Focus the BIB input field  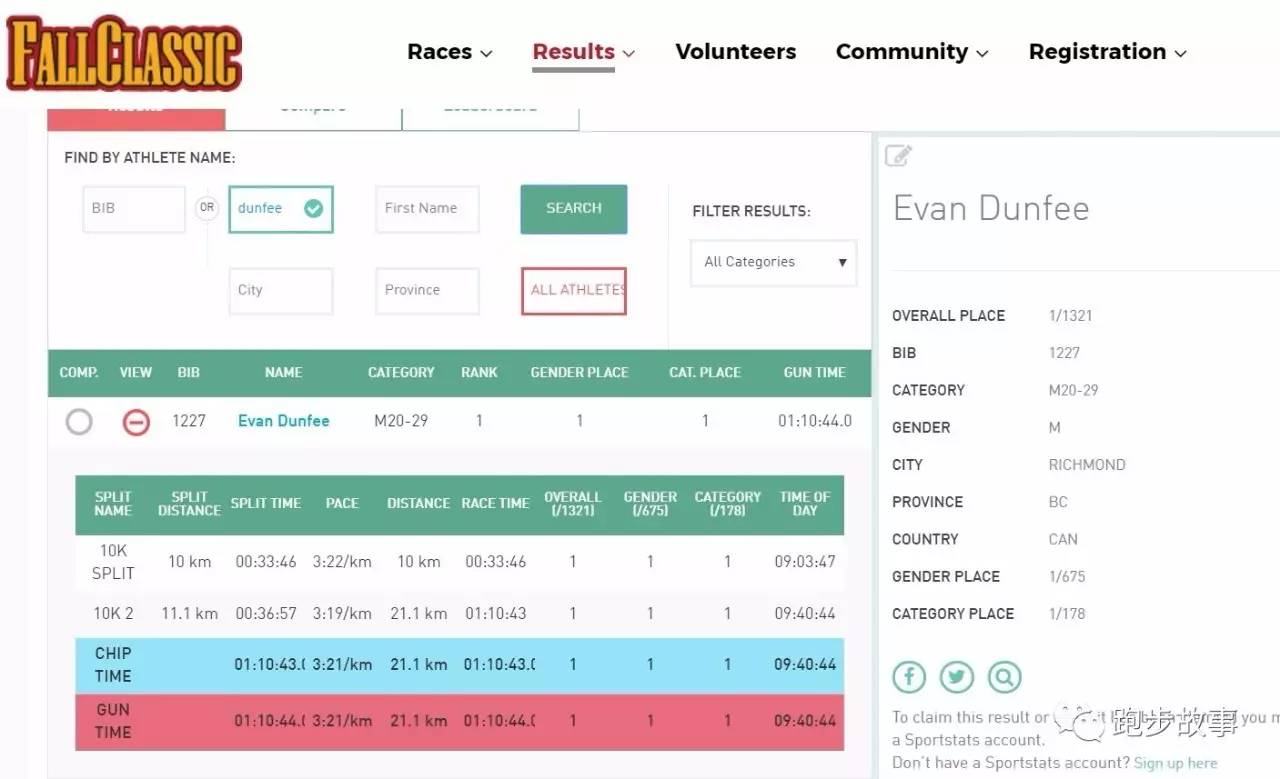tap(134, 209)
